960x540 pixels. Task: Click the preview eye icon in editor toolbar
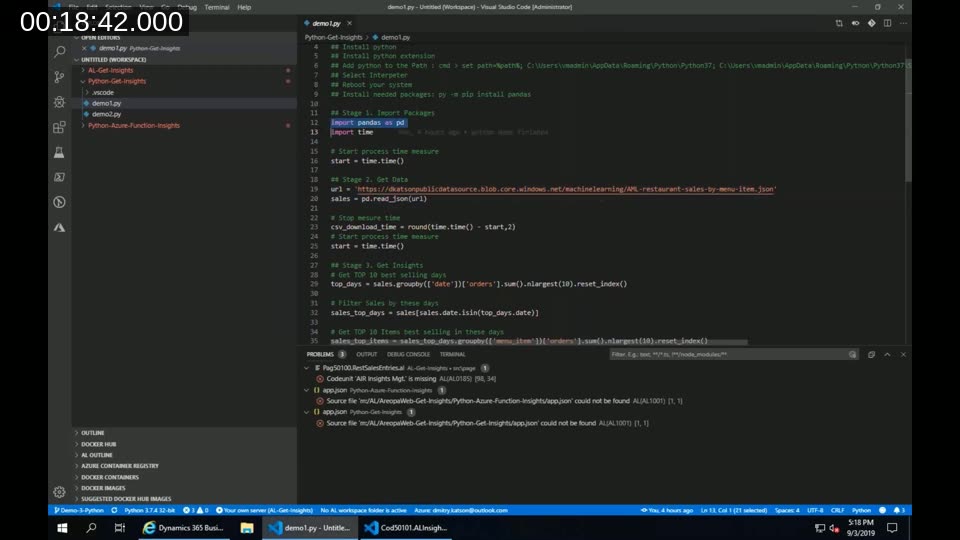[855, 23]
